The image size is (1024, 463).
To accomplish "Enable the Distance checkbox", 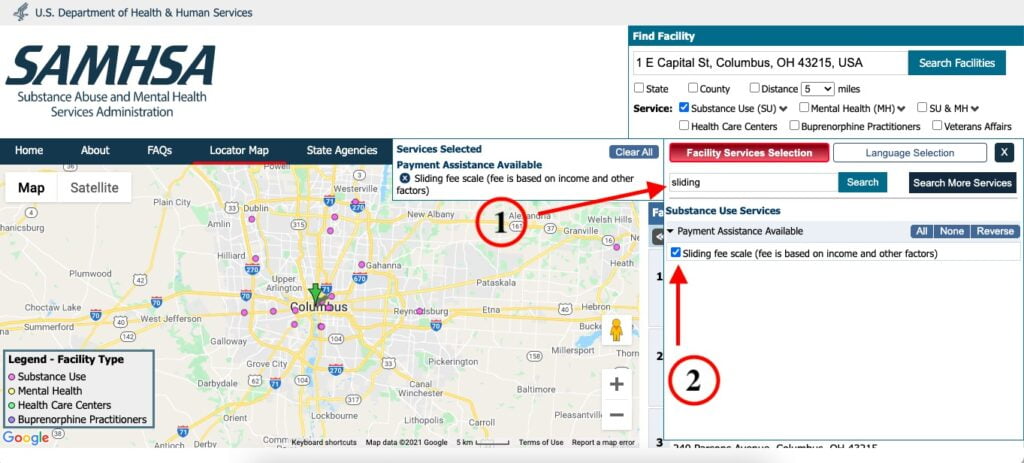I will (754, 88).
